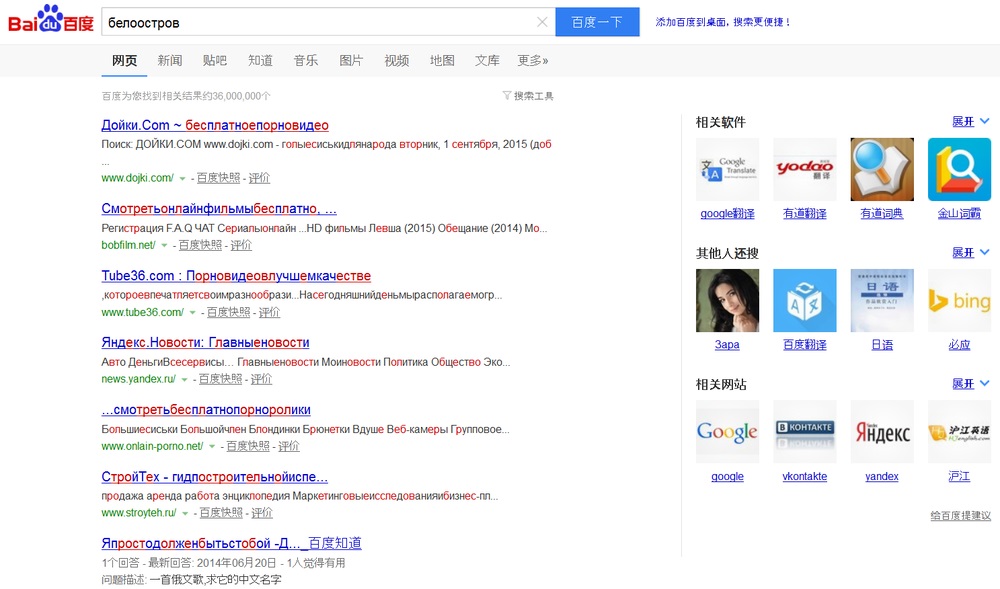Click the Yandex site logo
Screen dimensions: 1000x589
pos(881,432)
